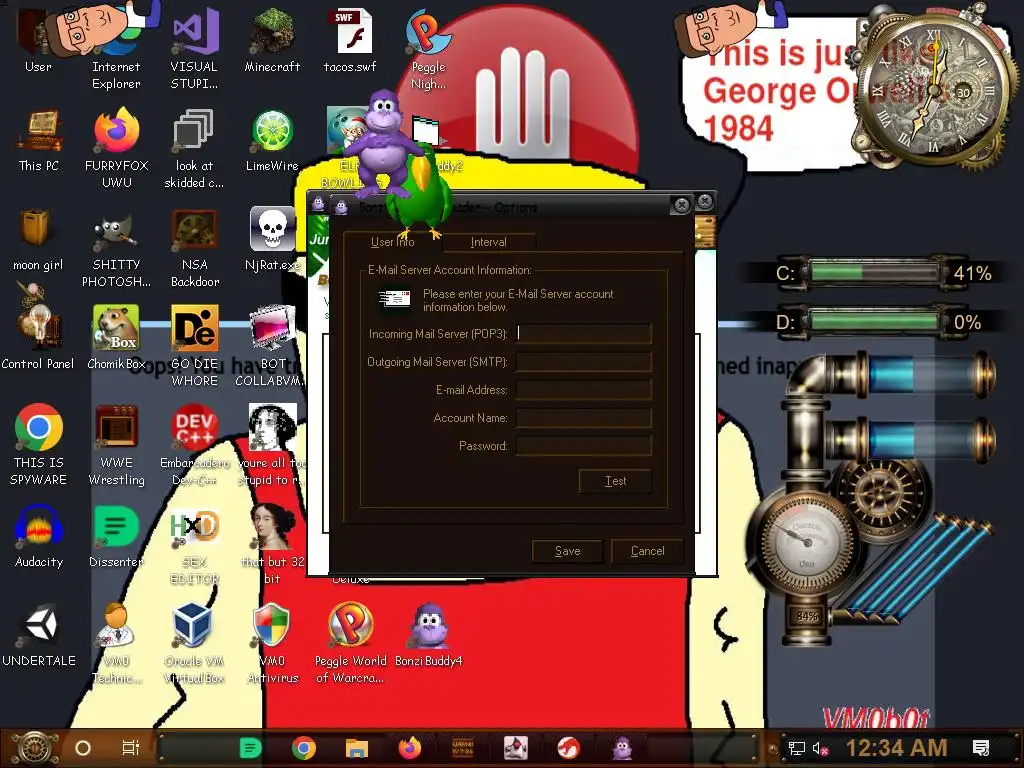This screenshot has width=1024, height=768.
Task: Open the moon girl folder
Action: tap(38, 239)
